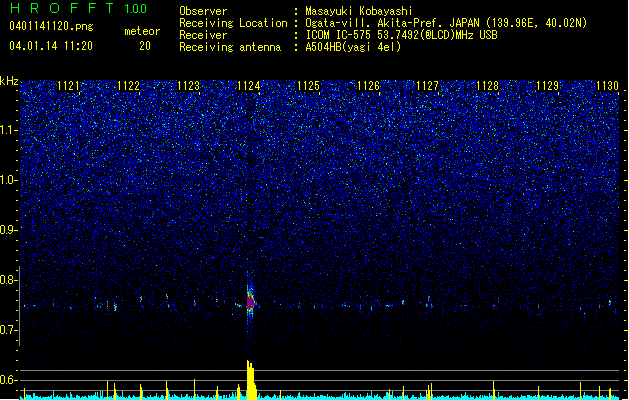Click the 1129 time axis label
Viewport: 629px width, 400px height.
tap(548, 85)
